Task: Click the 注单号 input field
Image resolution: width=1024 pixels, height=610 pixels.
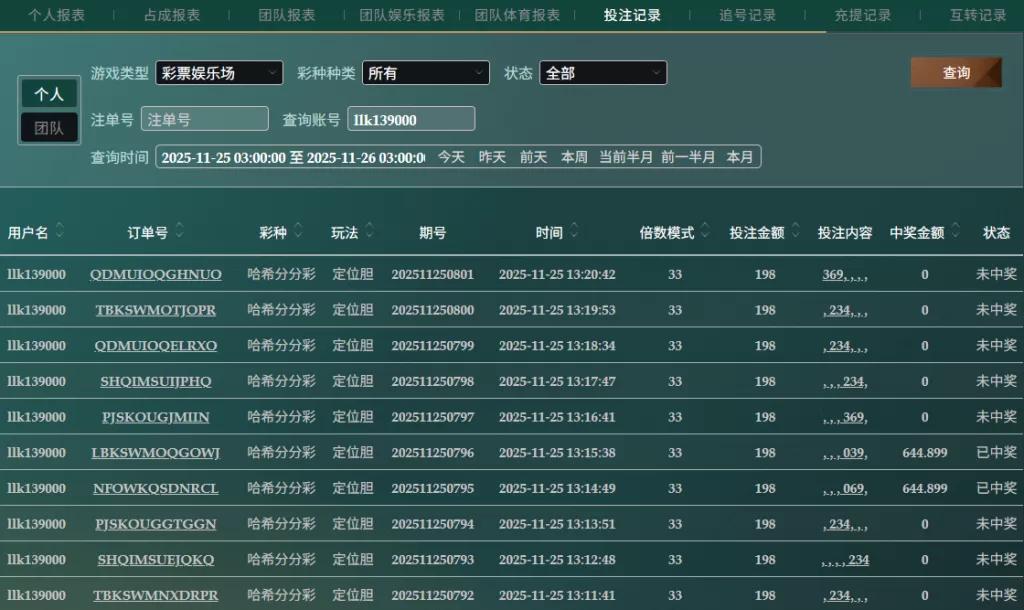Action: pyautogui.click(x=205, y=119)
